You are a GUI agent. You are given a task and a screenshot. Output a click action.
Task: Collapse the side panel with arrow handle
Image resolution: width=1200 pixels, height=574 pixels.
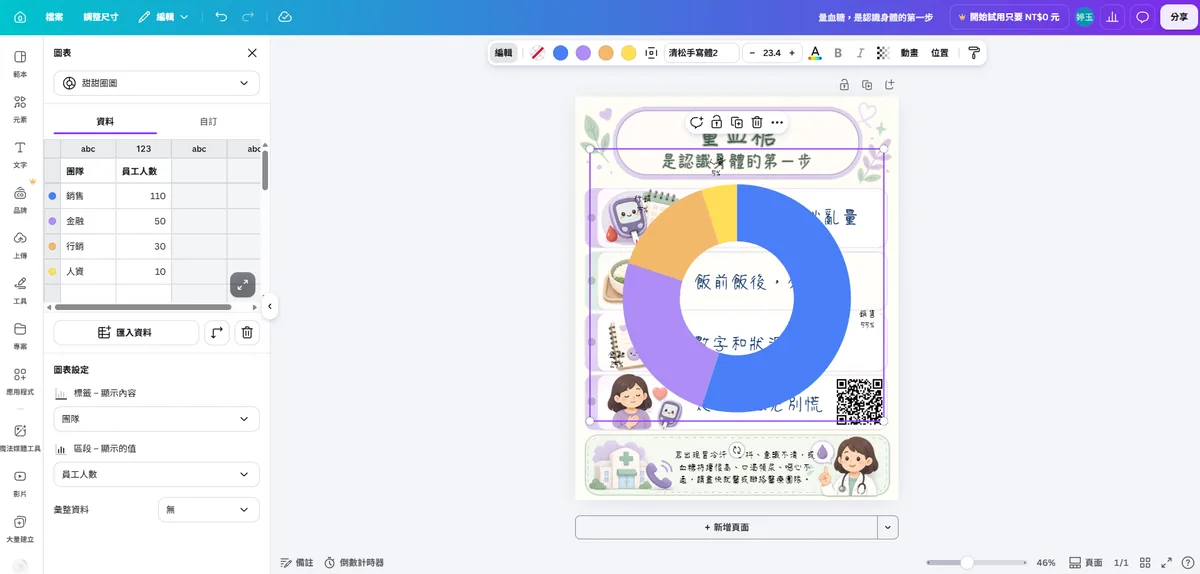270,307
